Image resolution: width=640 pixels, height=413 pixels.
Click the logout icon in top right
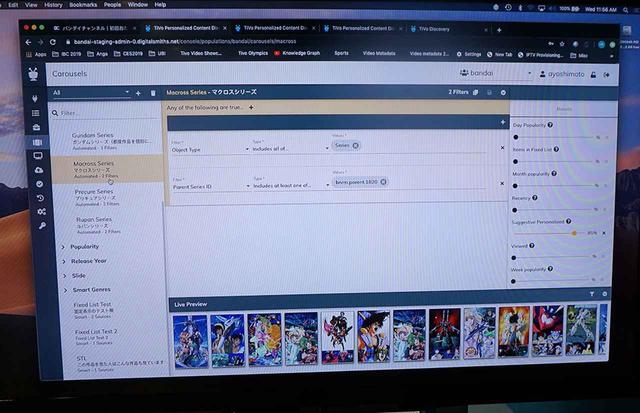tap(607, 75)
